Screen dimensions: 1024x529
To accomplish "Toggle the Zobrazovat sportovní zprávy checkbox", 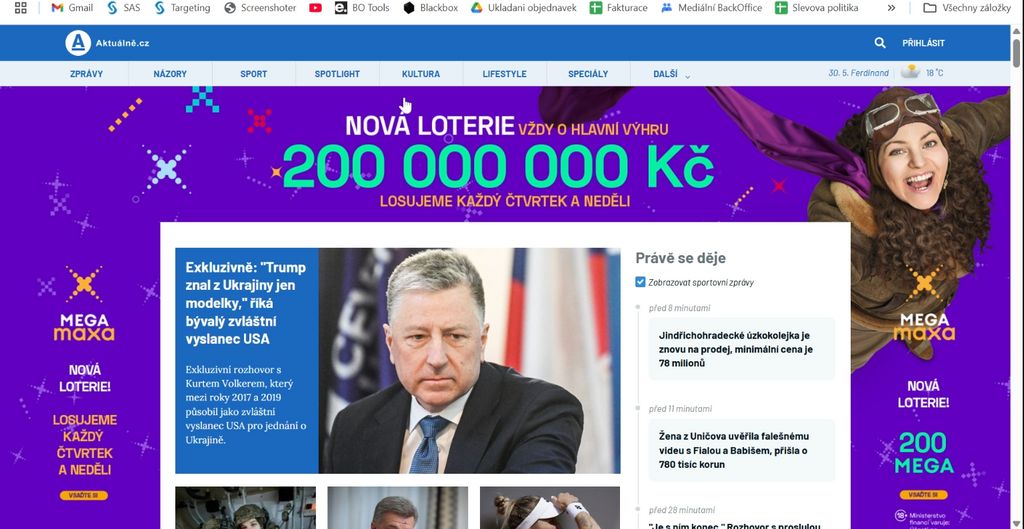I will pyautogui.click(x=640, y=282).
